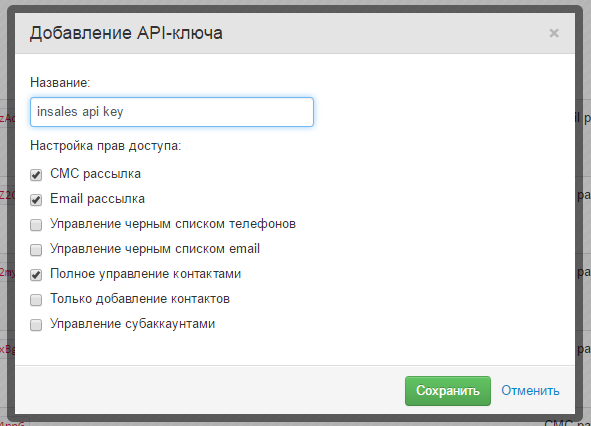The height and width of the screenshot is (426, 591).
Task: Enable the черным списком телефонов checkbox
Action: point(36,225)
